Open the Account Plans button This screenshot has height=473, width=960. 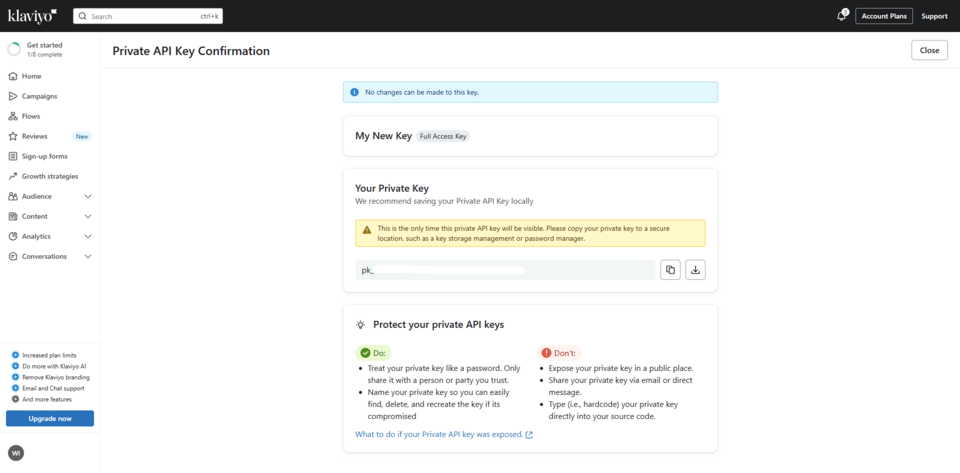(x=883, y=16)
